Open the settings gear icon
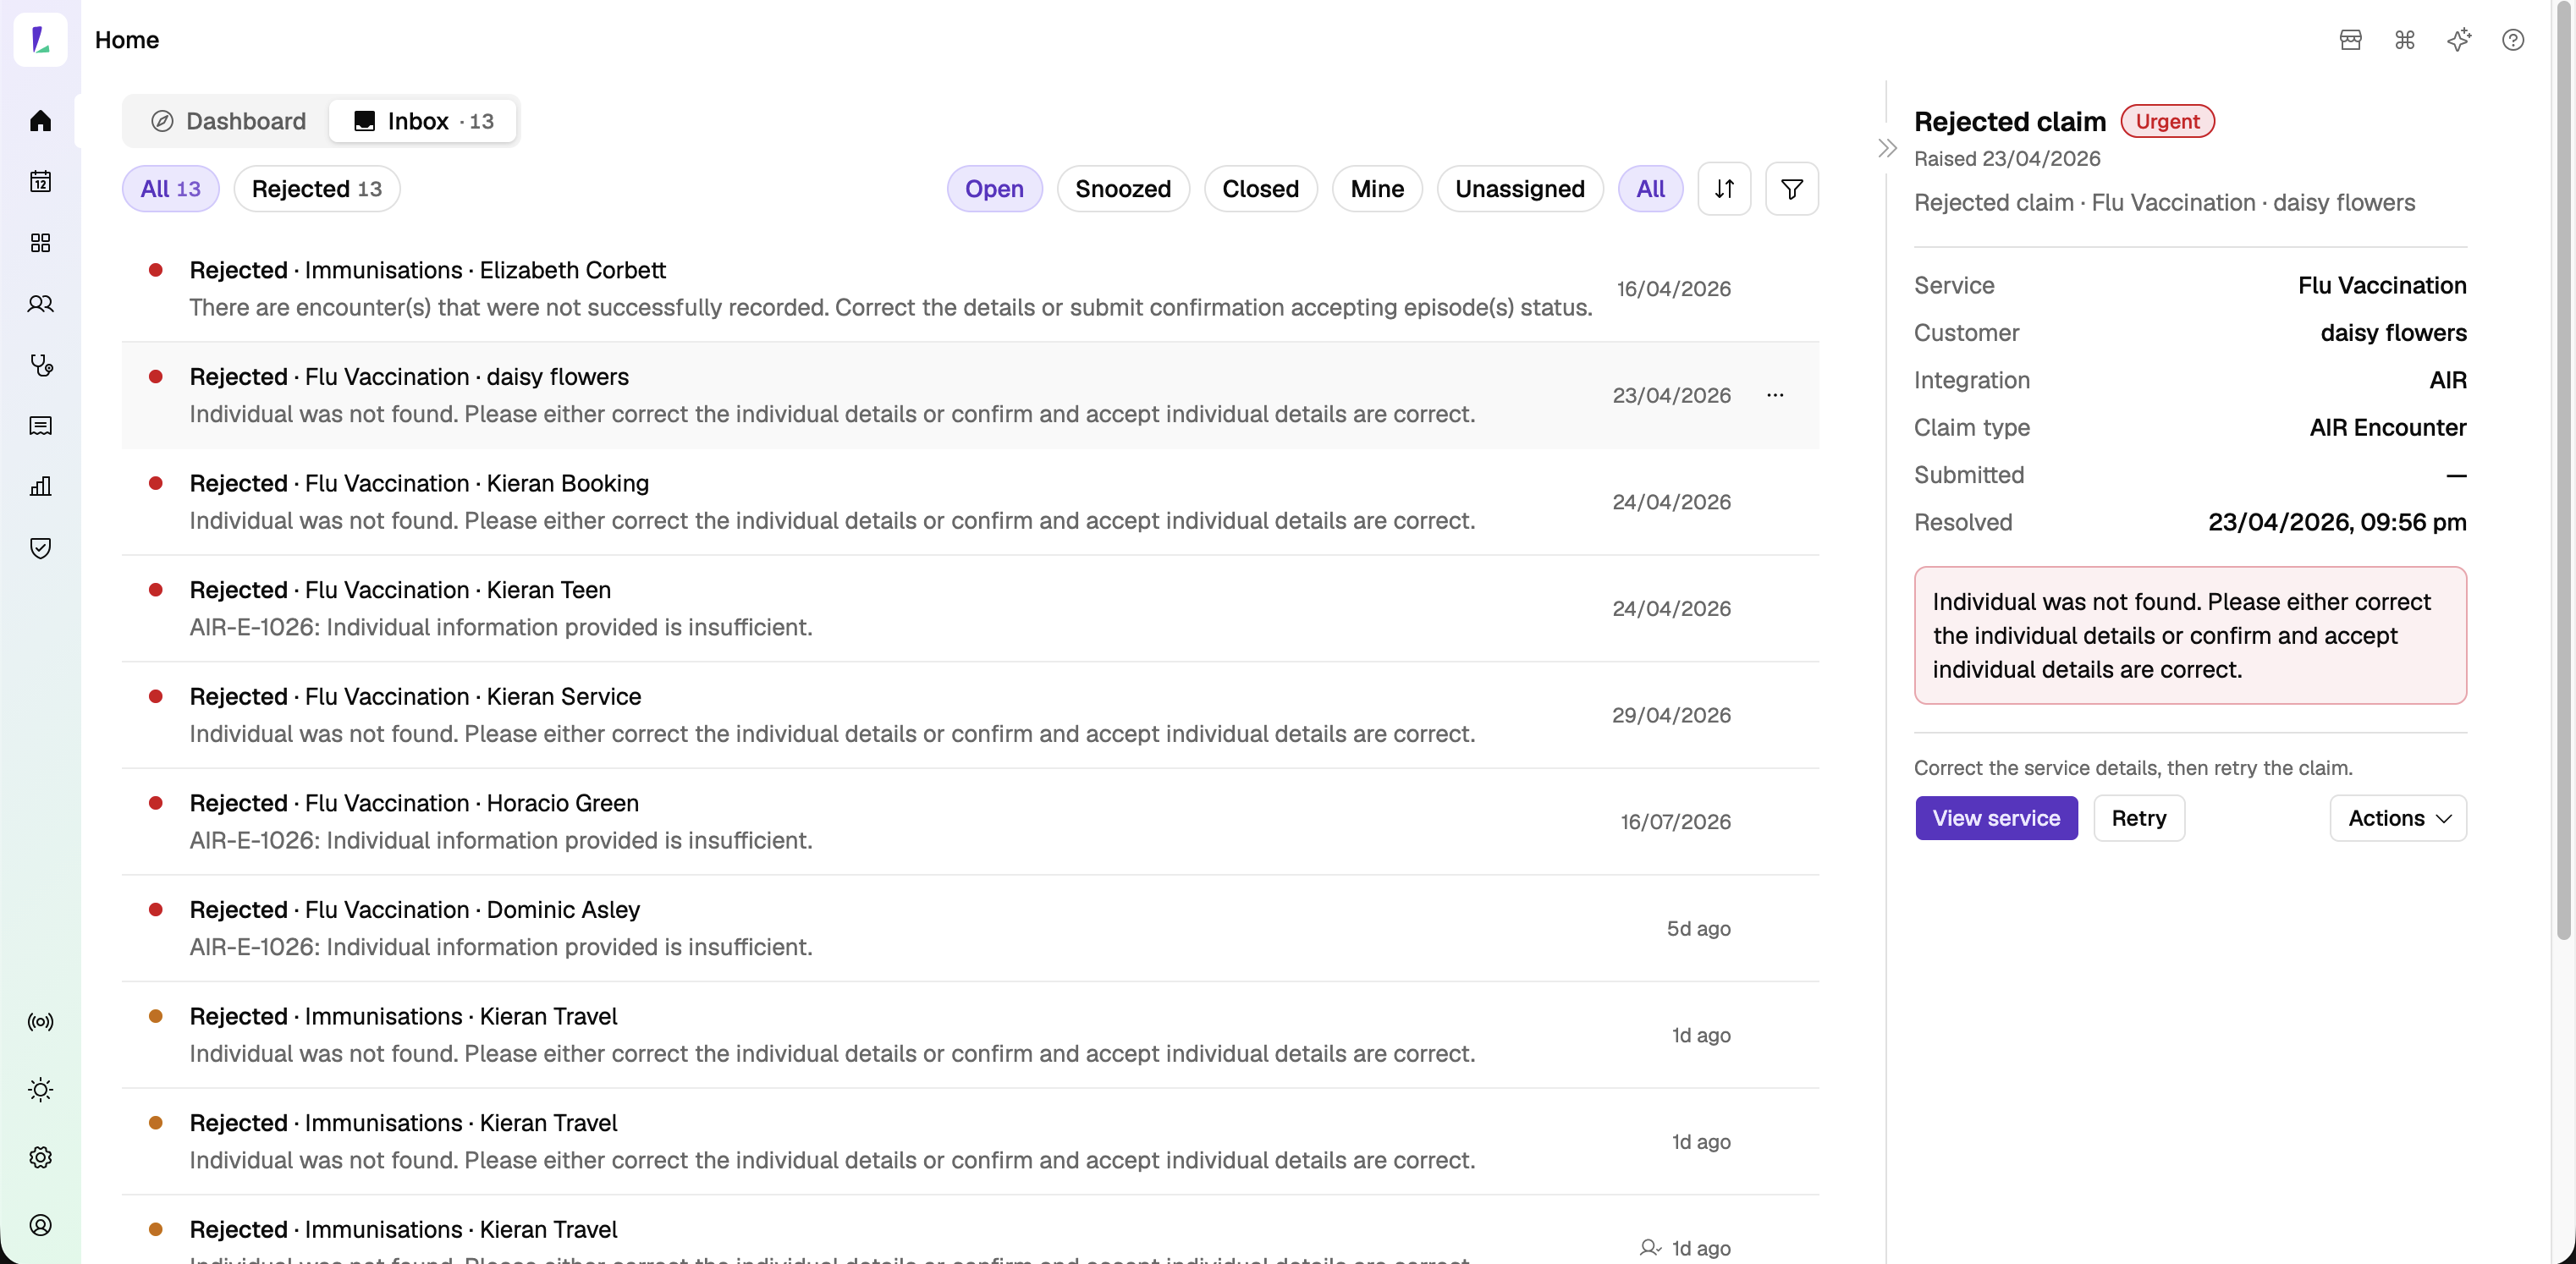This screenshot has height=1264, width=2576. 40,1157
